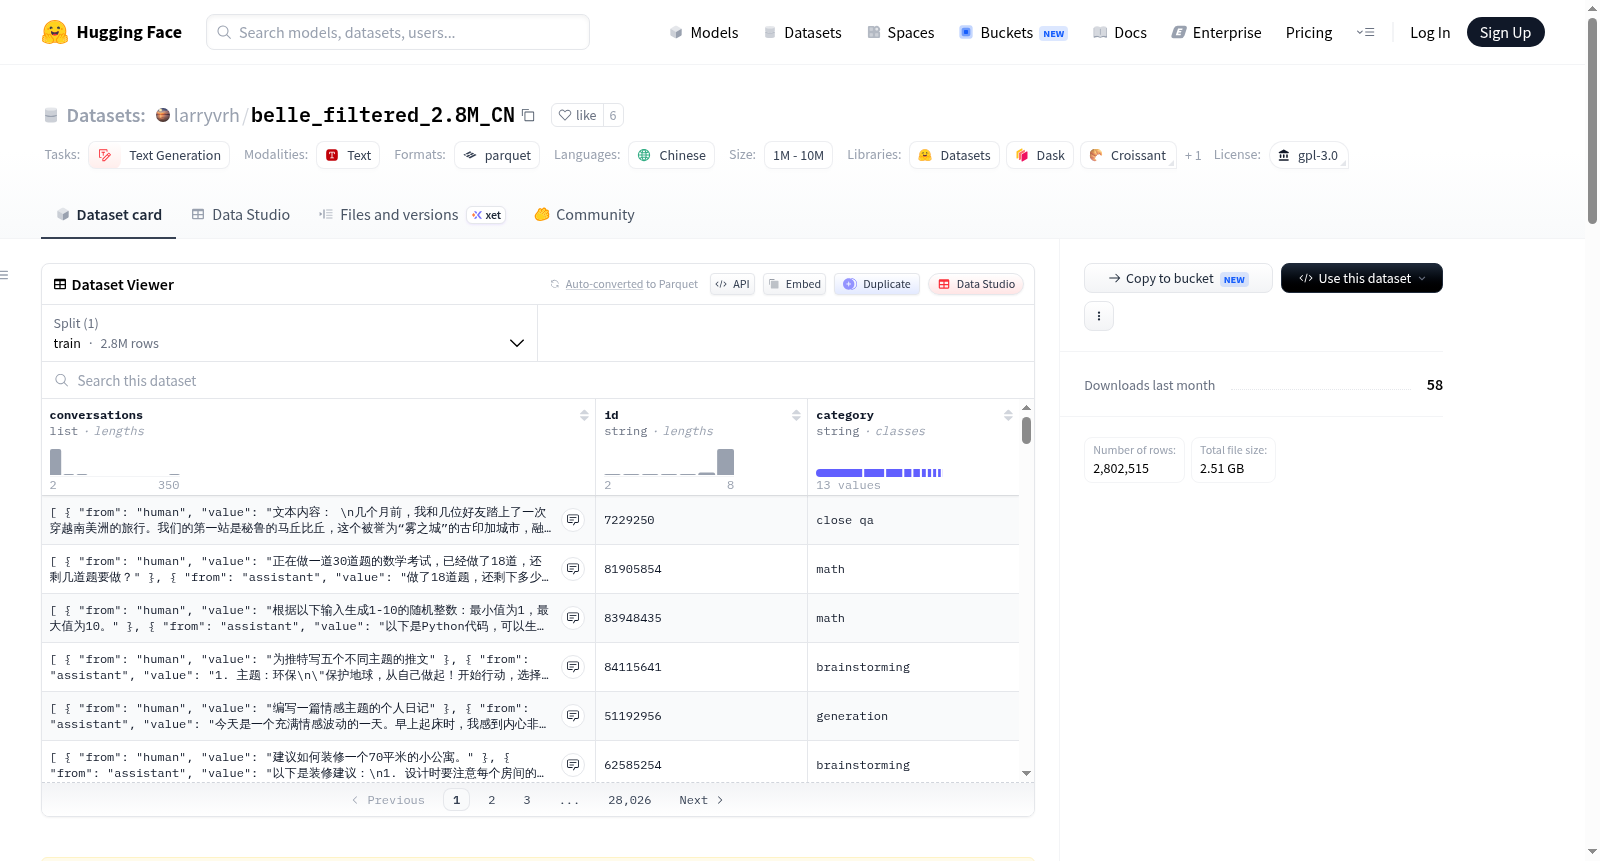The width and height of the screenshot is (1600, 861).
Task: Go to page 3 of the viewer
Action: pyautogui.click(x=526, y=800)
